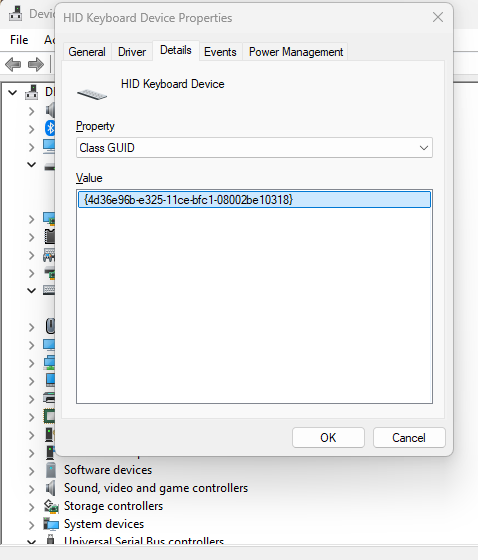Expand the Storage controllers tree node
This screenshot has width=478, height=560.
click(31, 507)
